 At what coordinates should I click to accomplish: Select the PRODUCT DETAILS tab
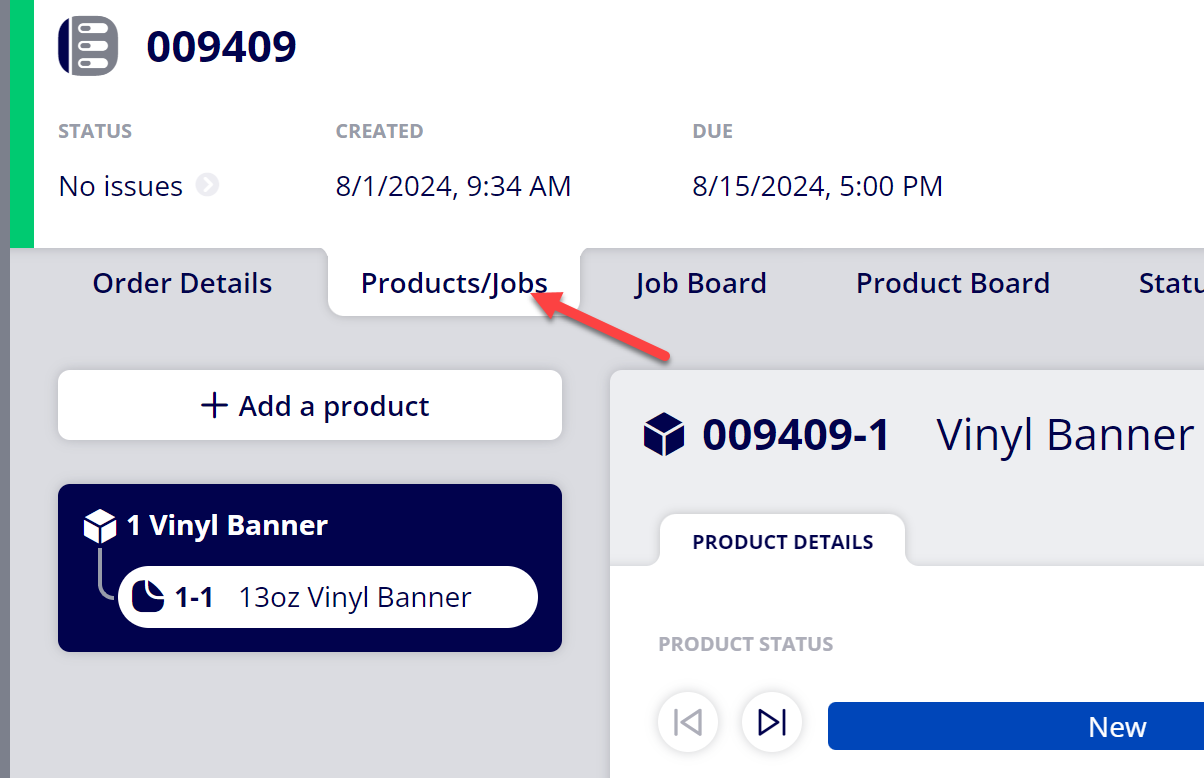783,541
